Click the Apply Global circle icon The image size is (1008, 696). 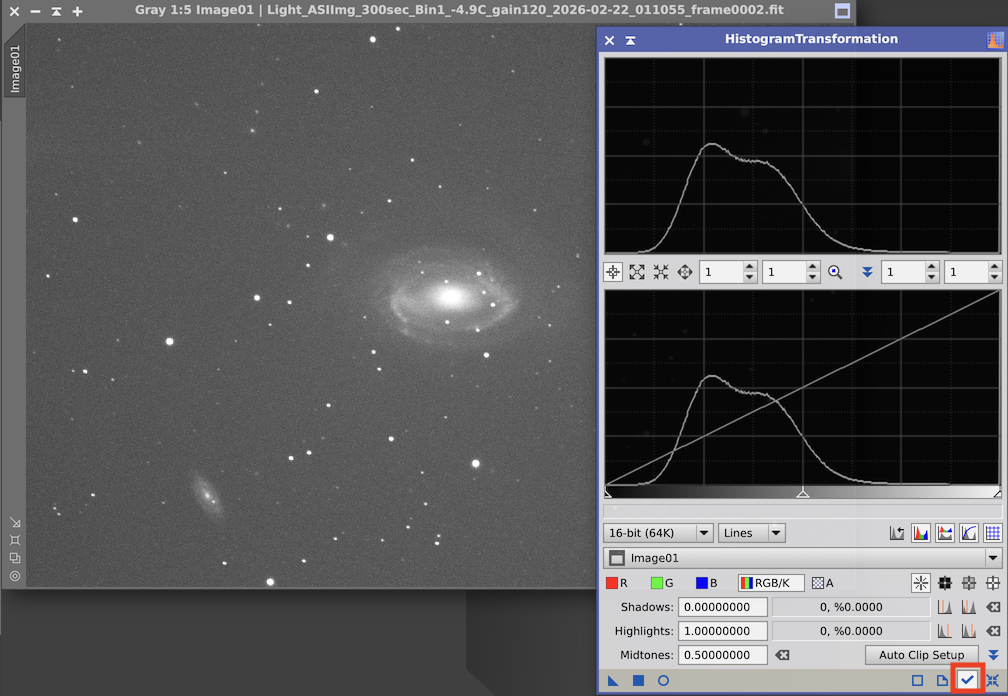pyautogui.click(x=663, y=681)
